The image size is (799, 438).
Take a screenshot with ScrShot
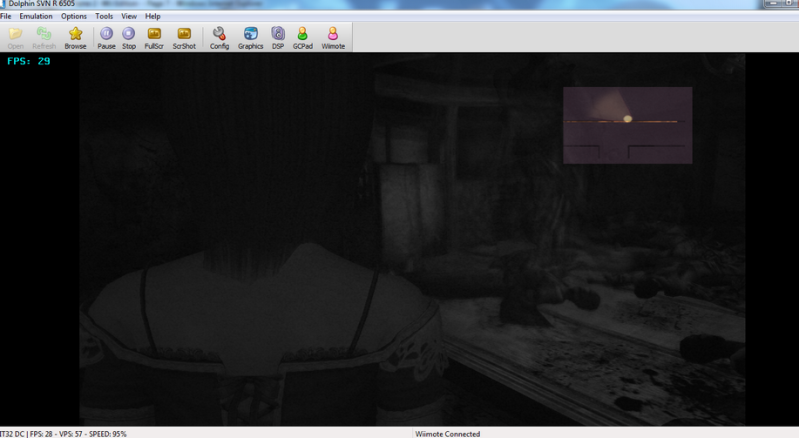184,37
